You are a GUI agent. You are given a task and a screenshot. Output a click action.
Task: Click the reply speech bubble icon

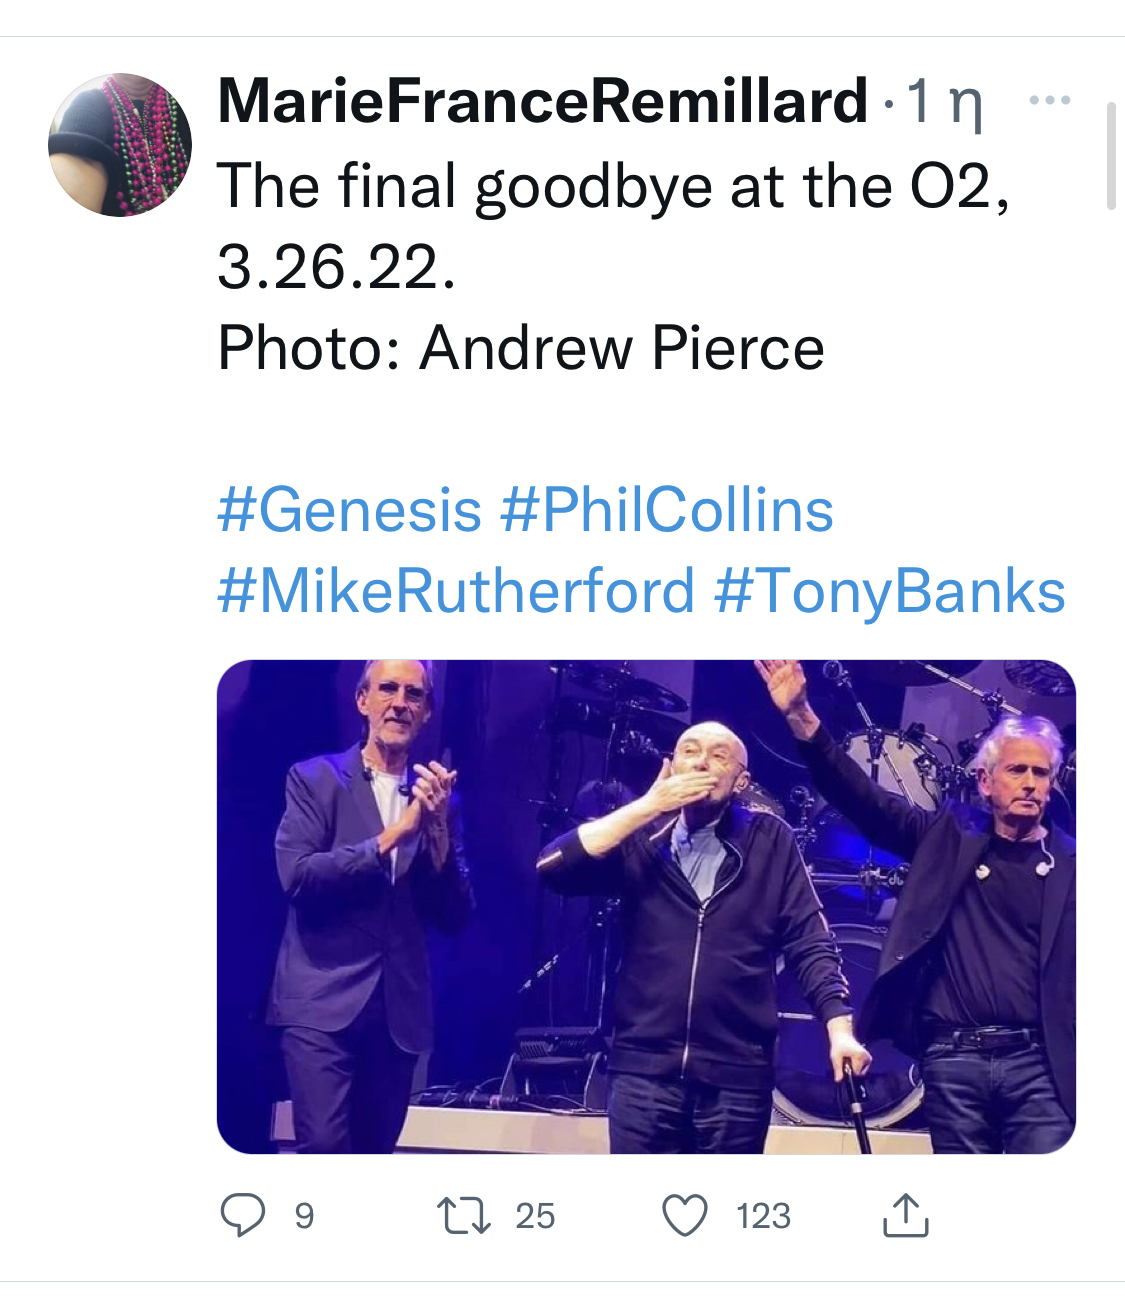[x=243, y=1215]
